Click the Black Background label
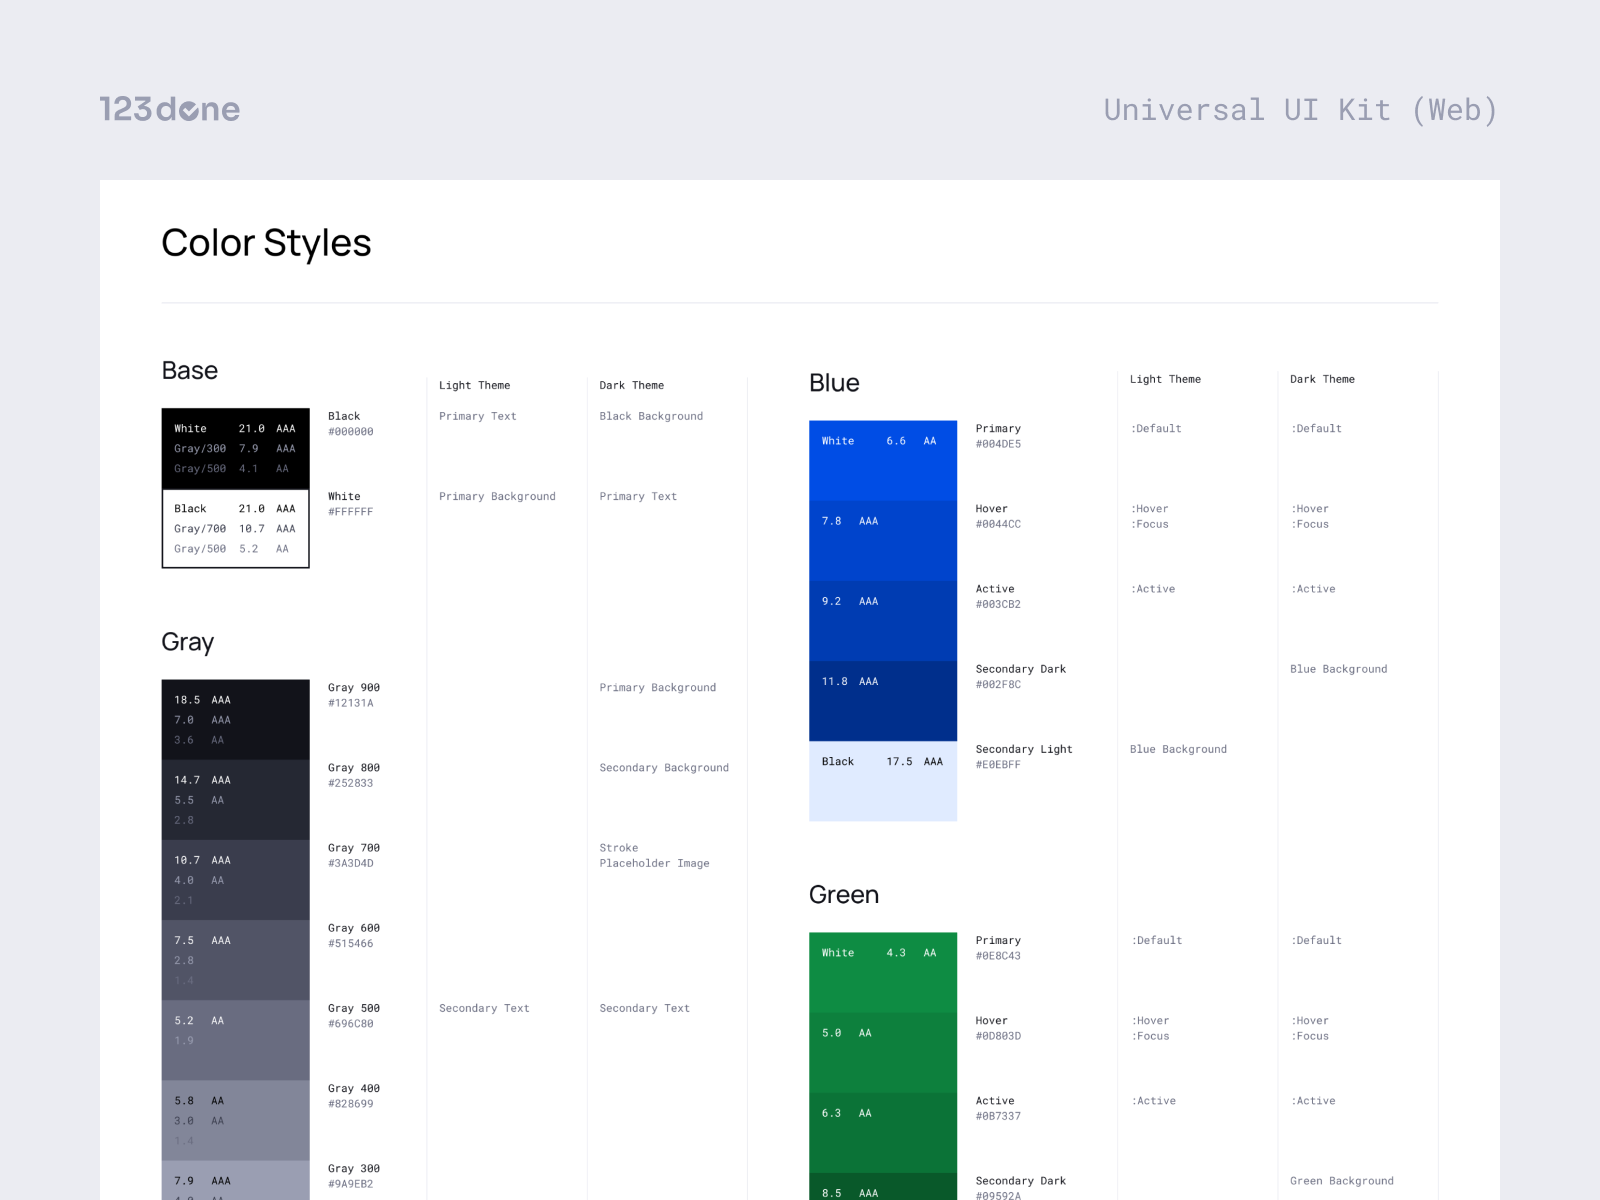Viewport: 1600px width, 1200px height. (651, 417)
